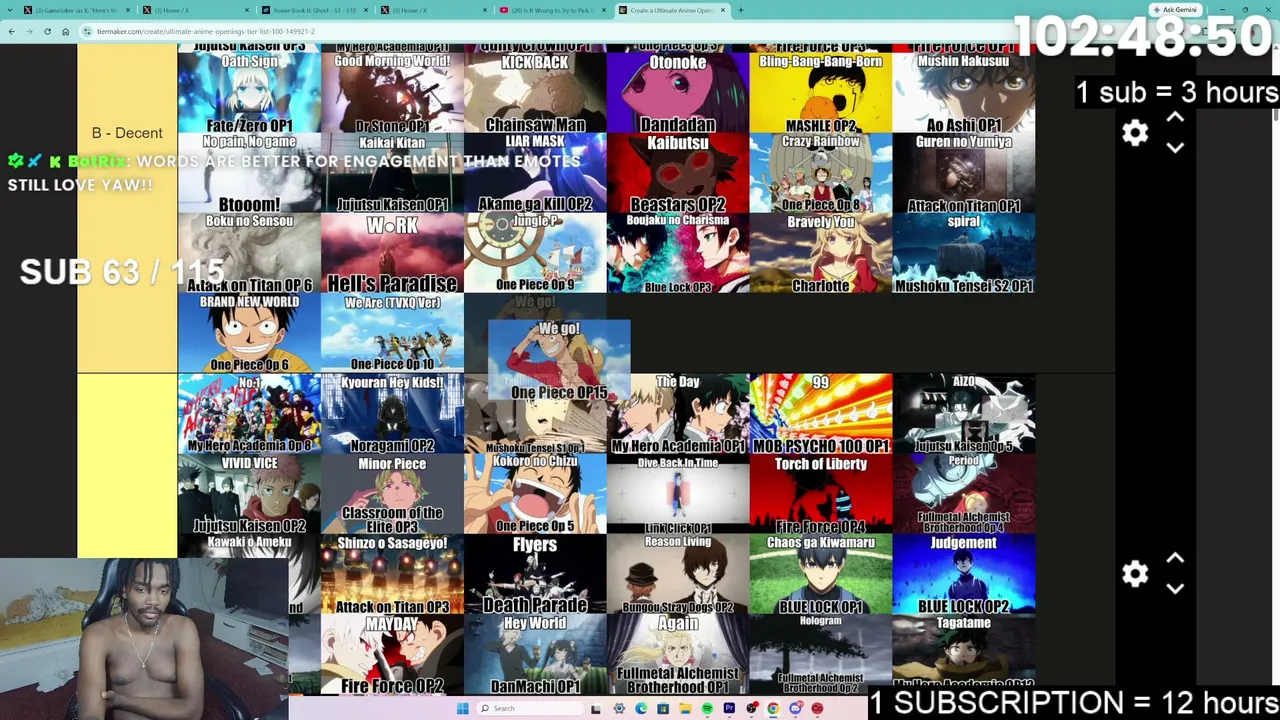Select the One Piece OP 8 Crazy Rainbow thumbnail
The height and width of the screenshot is (720, 1280).
pos(821,173)
